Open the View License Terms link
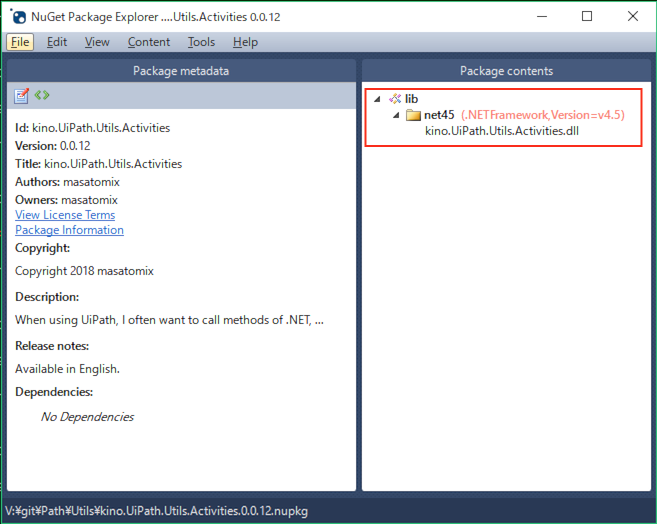The image size is (657, 524). (x=65, y=215)
